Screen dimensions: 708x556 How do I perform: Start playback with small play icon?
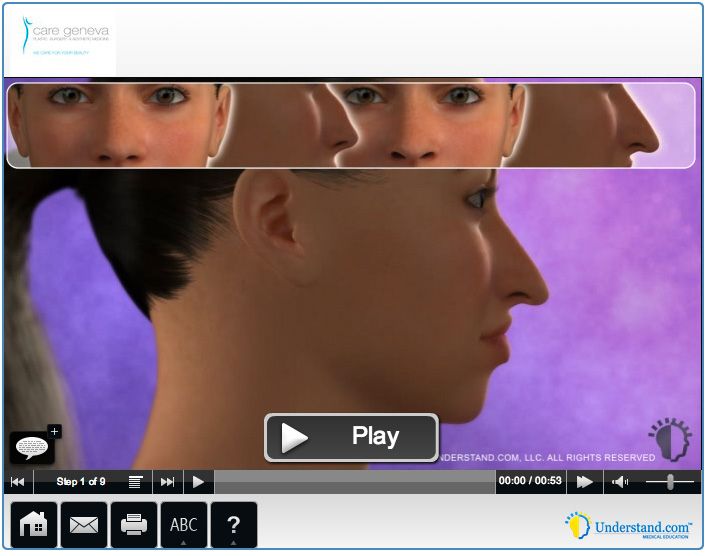point(198,482)
